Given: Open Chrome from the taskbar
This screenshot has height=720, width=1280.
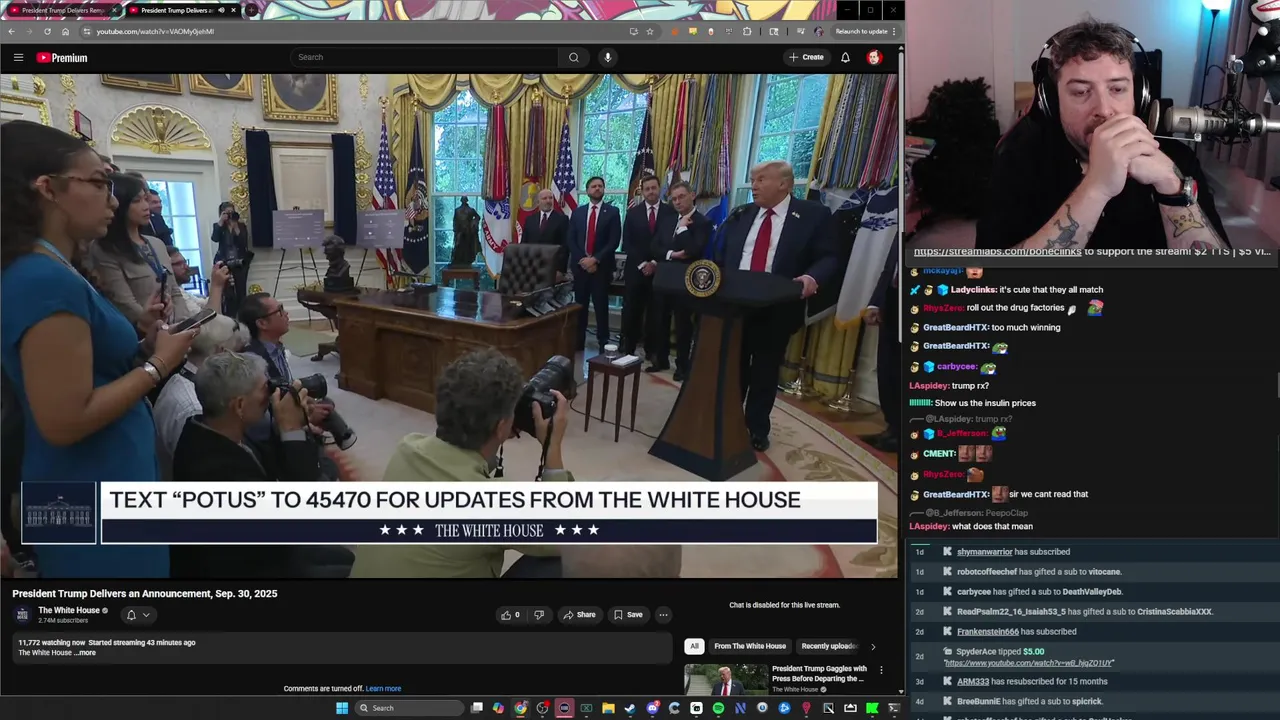Looking at the screenshot, I should [520, 708].
